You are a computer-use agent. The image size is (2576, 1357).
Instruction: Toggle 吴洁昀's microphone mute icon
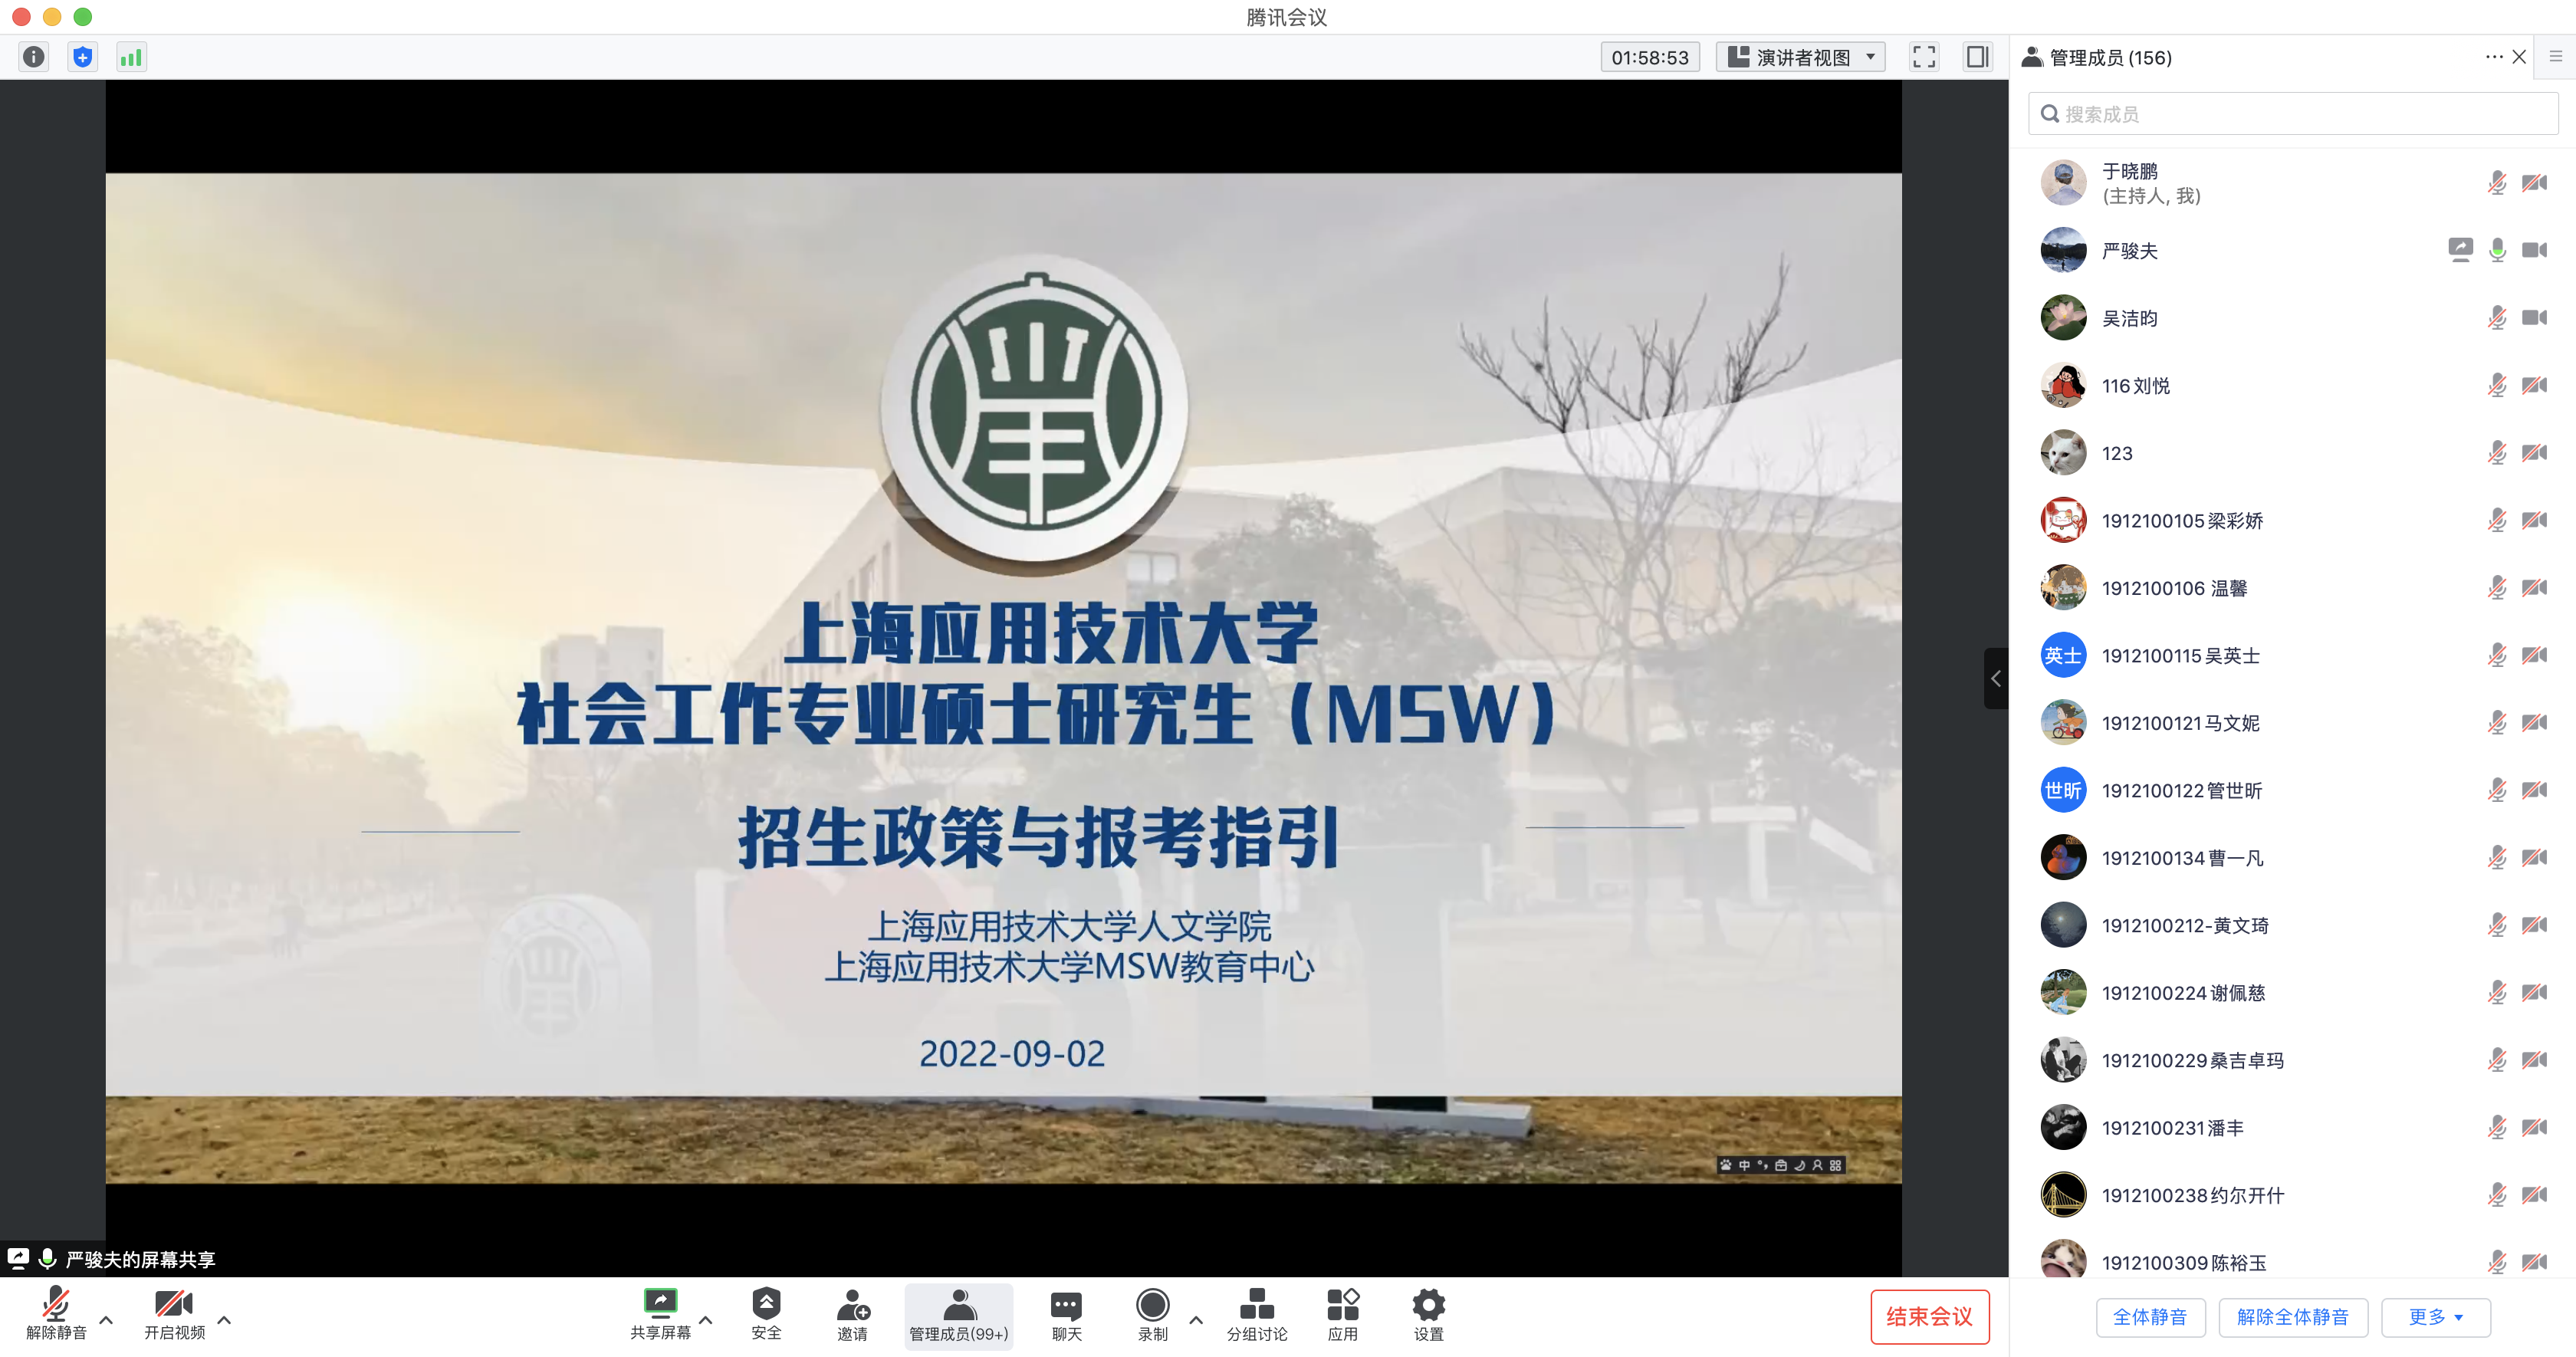pyautogui.click(x=2497, y=318)
